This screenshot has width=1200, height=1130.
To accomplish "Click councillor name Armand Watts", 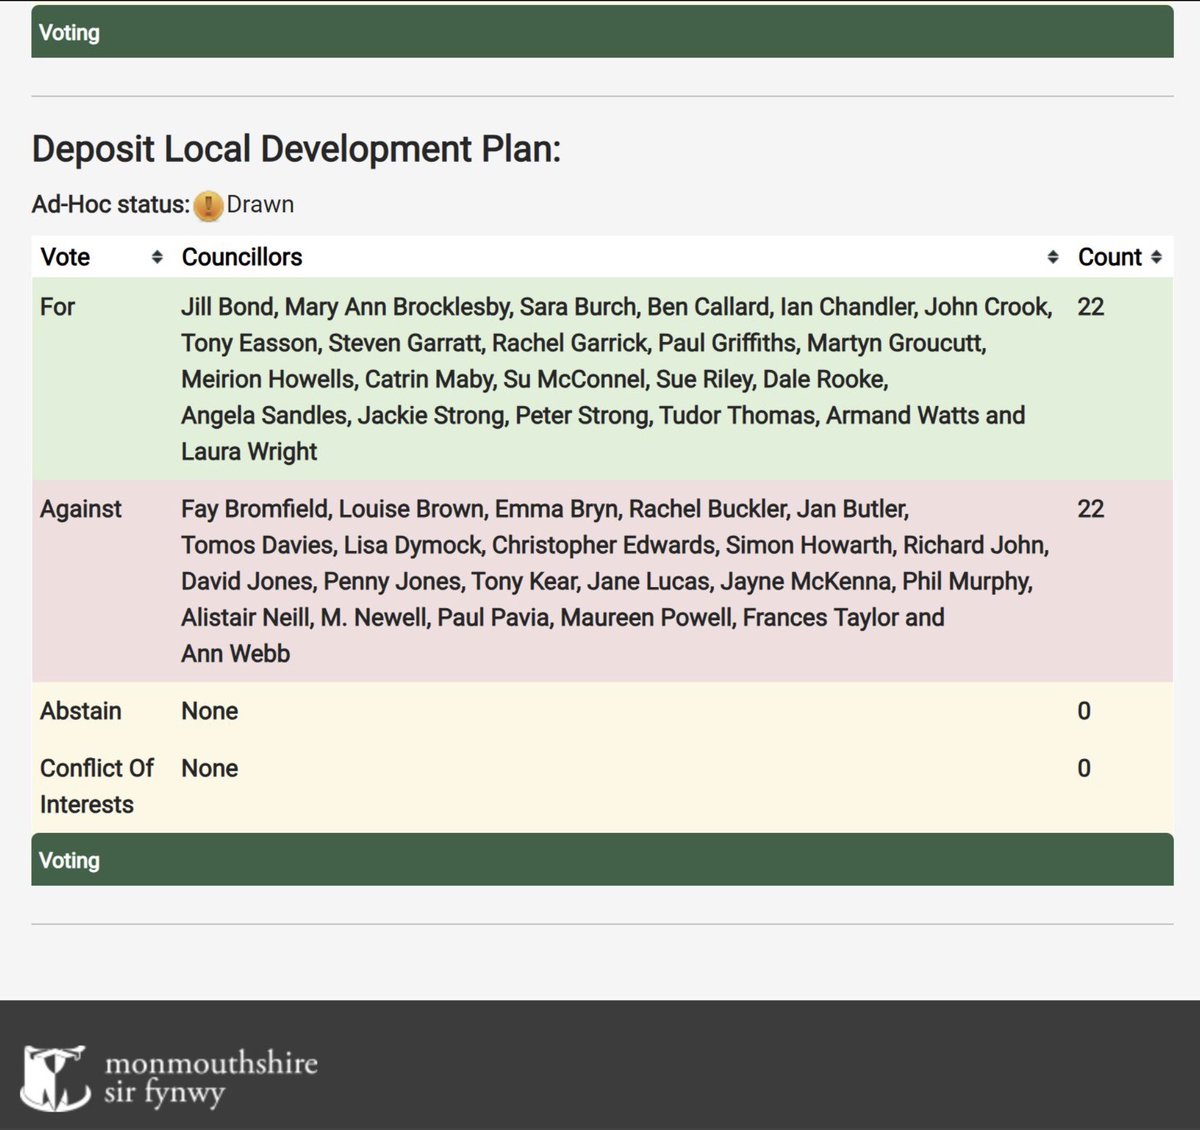I will (x=903, y=415).
